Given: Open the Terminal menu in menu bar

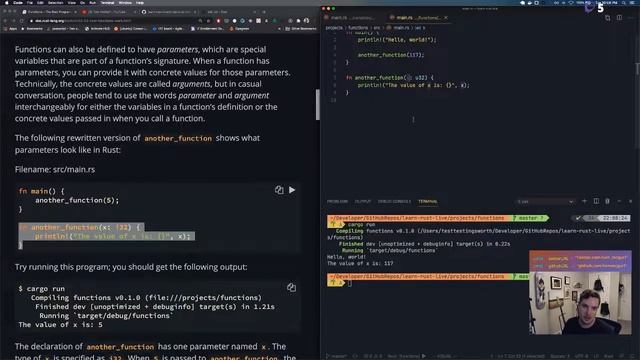Looking at the screenshot, I should click(107, 3).
